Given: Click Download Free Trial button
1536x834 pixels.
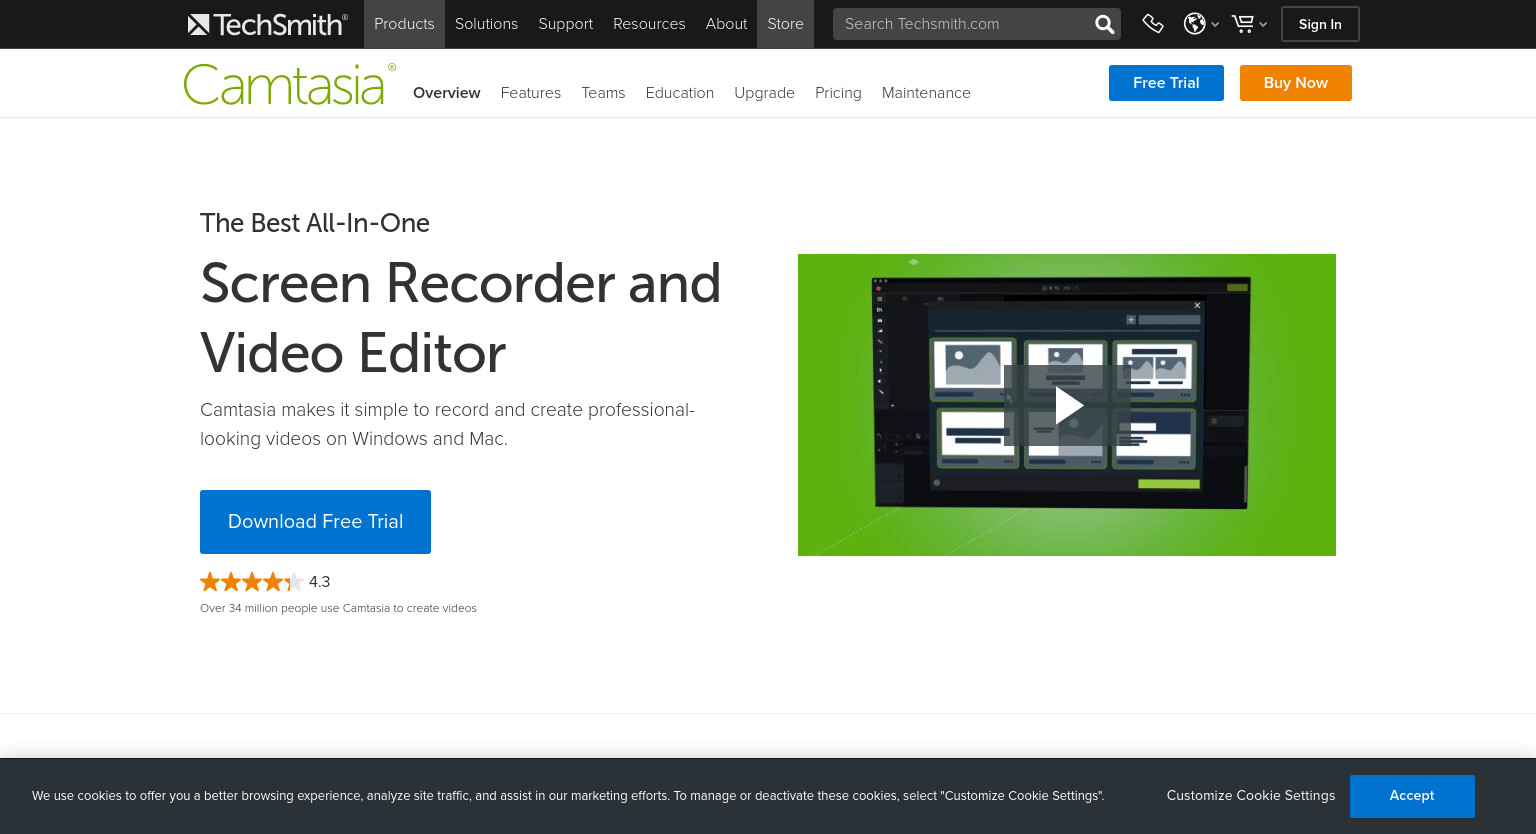Looking at the screenshot, I should point(315,522).
